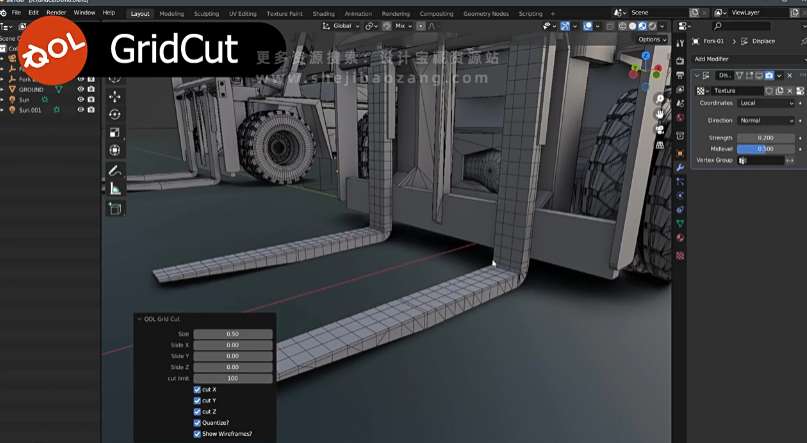The width and height of the screenshot is (807, 443).
Task: Toggle the cut Y checkbox
Action: tap(197, 400)
